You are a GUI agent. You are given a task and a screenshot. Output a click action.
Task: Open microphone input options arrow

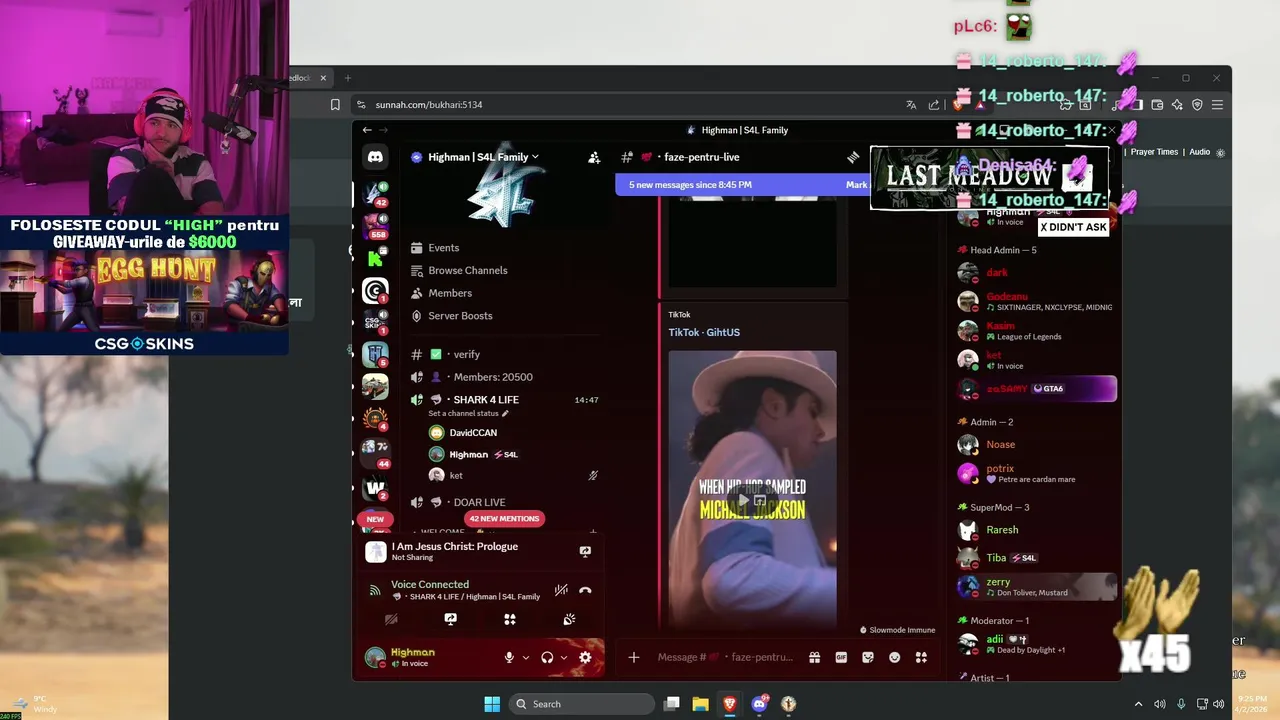pyautogui.click(x=525, y=657)
